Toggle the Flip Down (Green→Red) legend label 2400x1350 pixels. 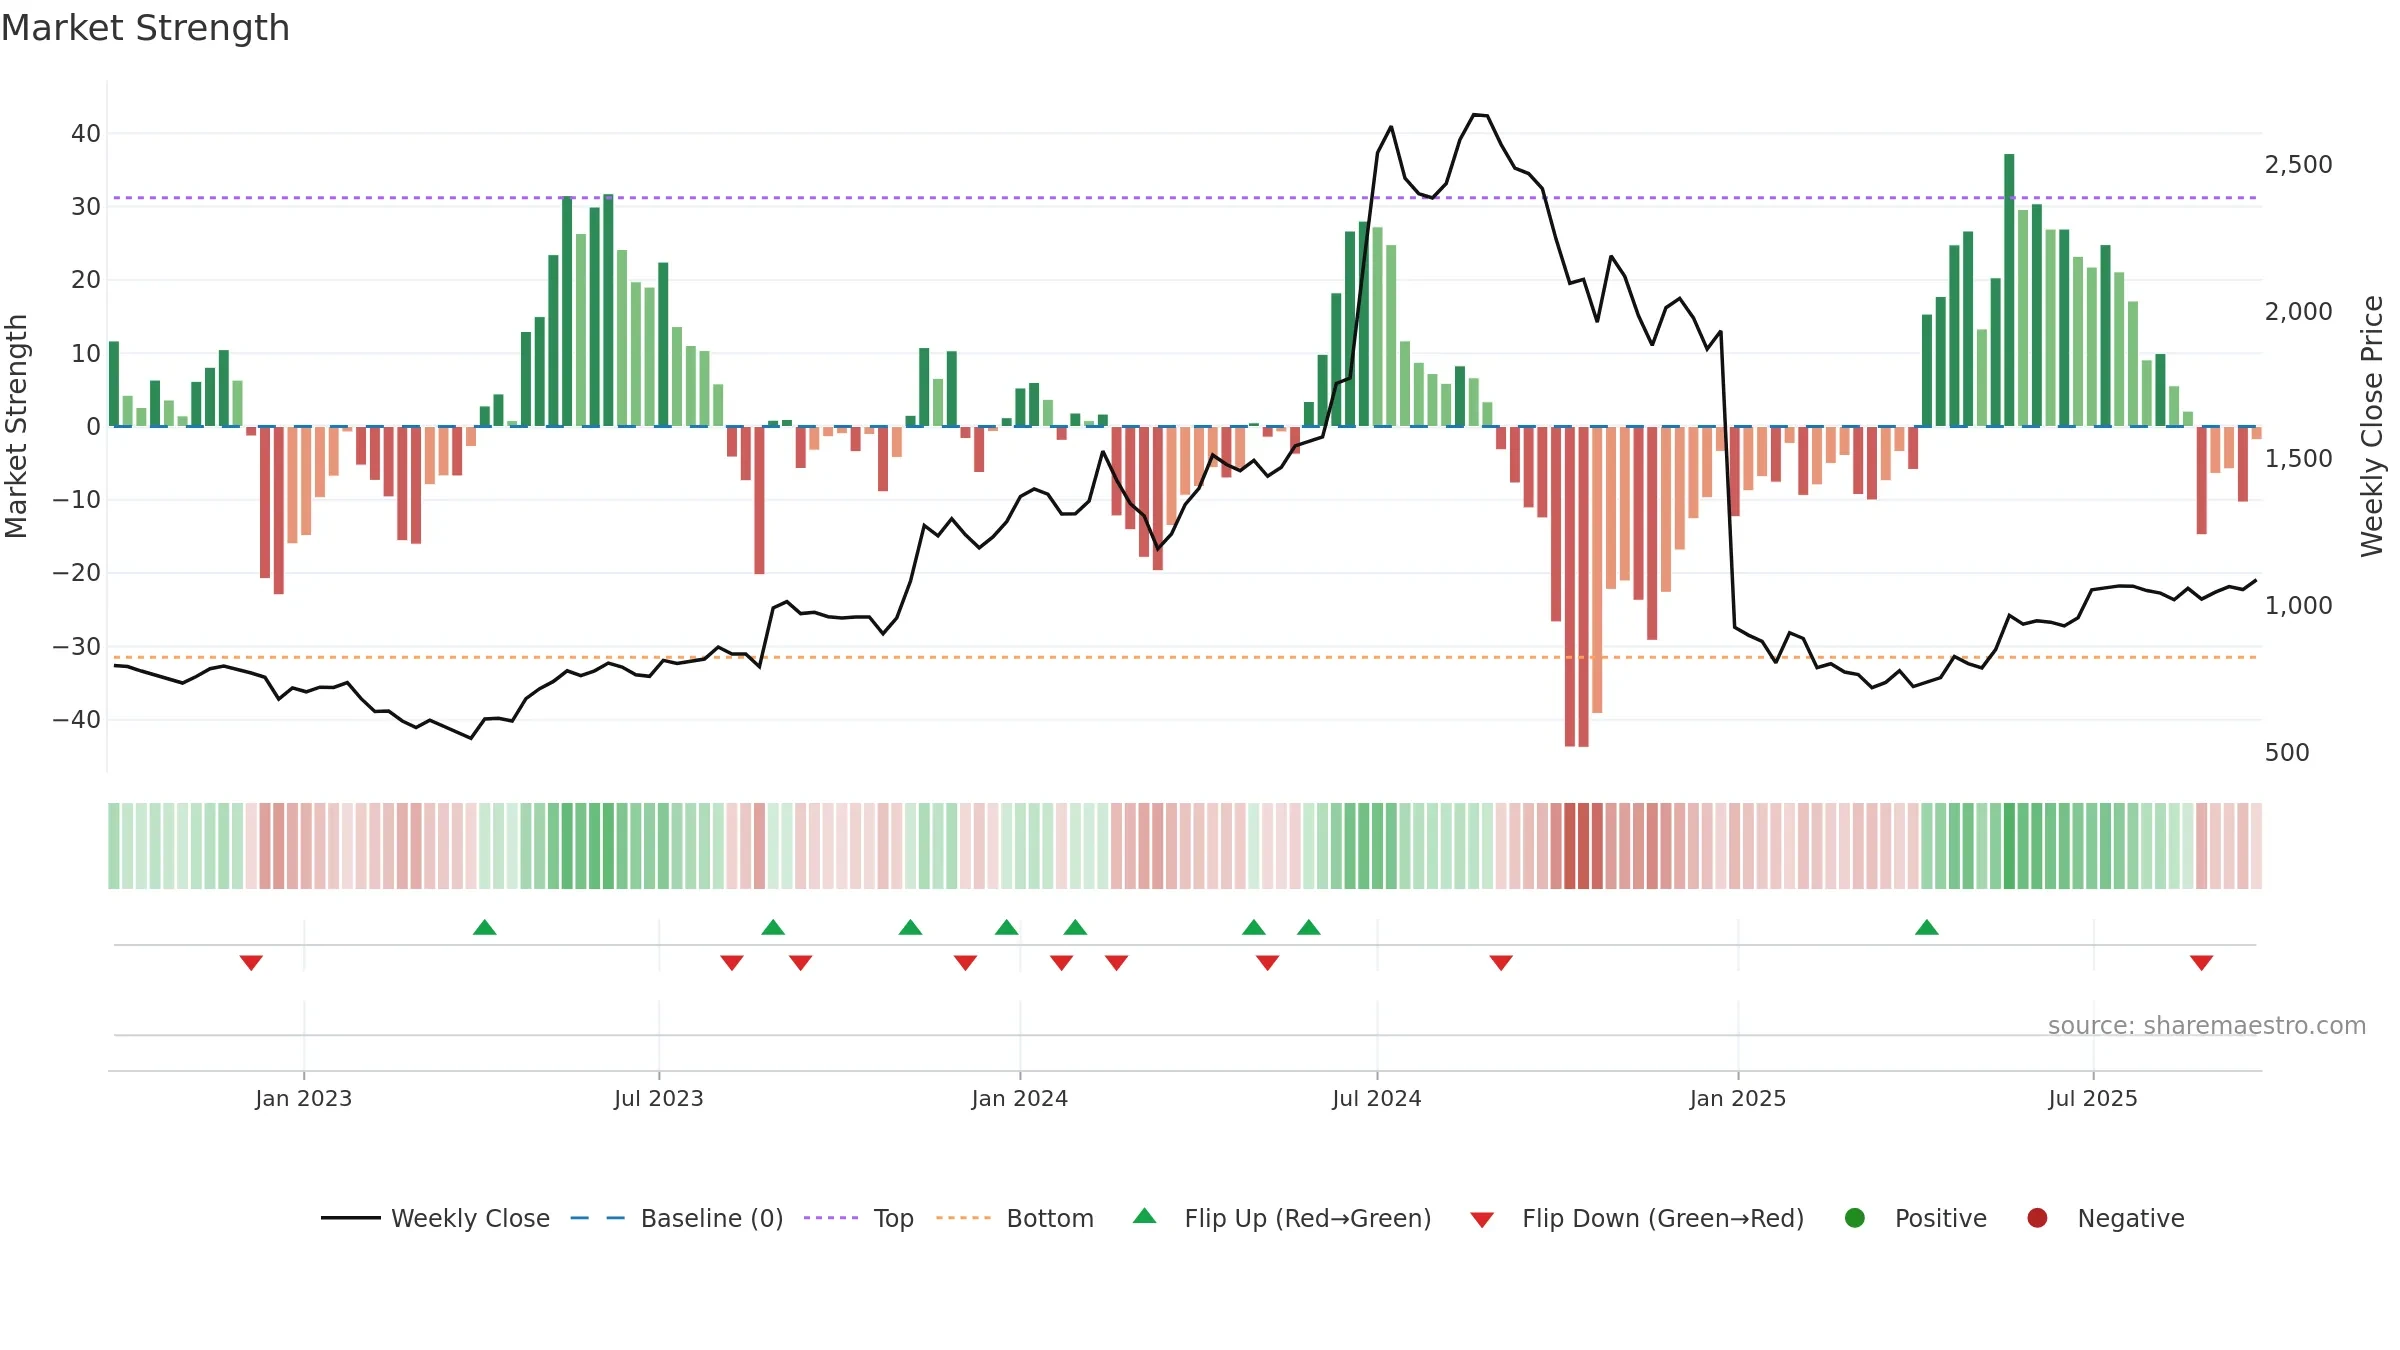1663,1218
